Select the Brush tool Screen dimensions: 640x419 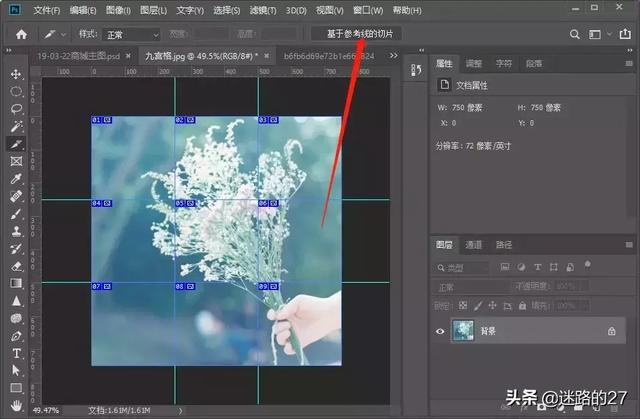pyautogui.click(x=17, y=213)
